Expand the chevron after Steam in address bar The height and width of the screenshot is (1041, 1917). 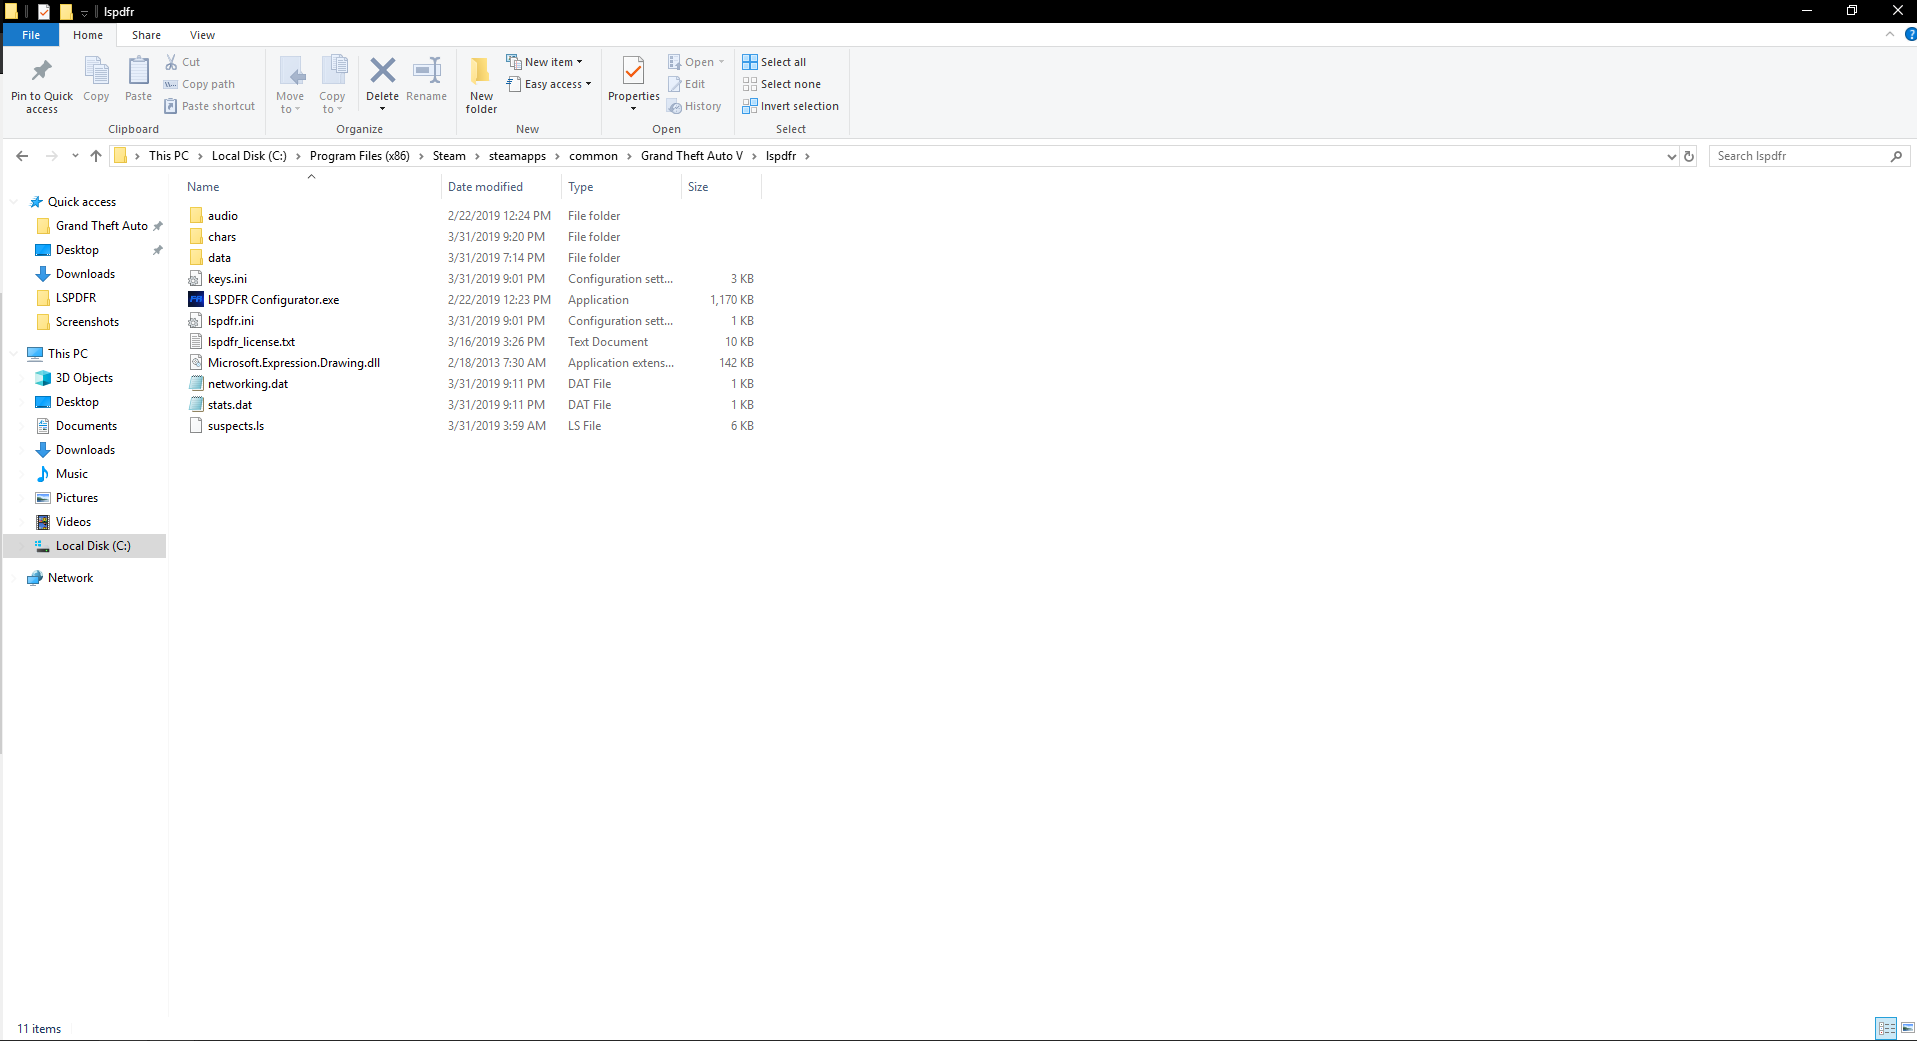[x=477, y=156]
